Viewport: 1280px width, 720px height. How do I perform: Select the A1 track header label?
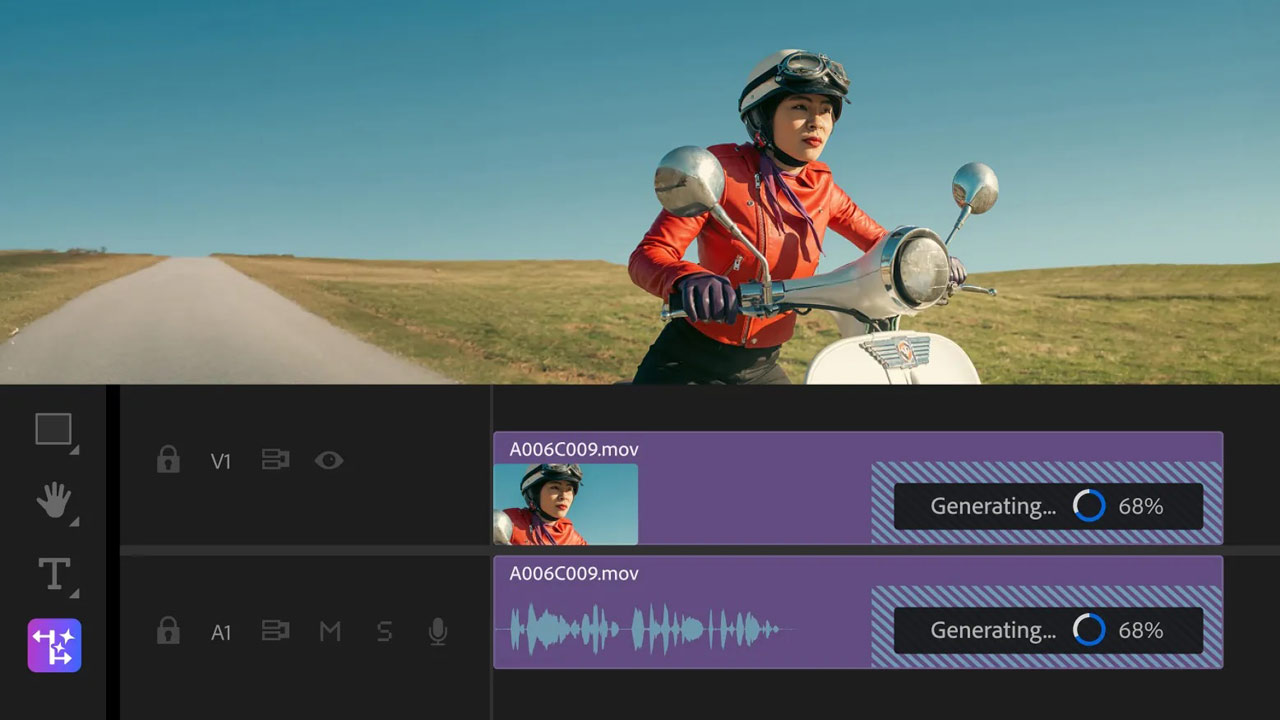pyautogui.click(x=221, y=633)
